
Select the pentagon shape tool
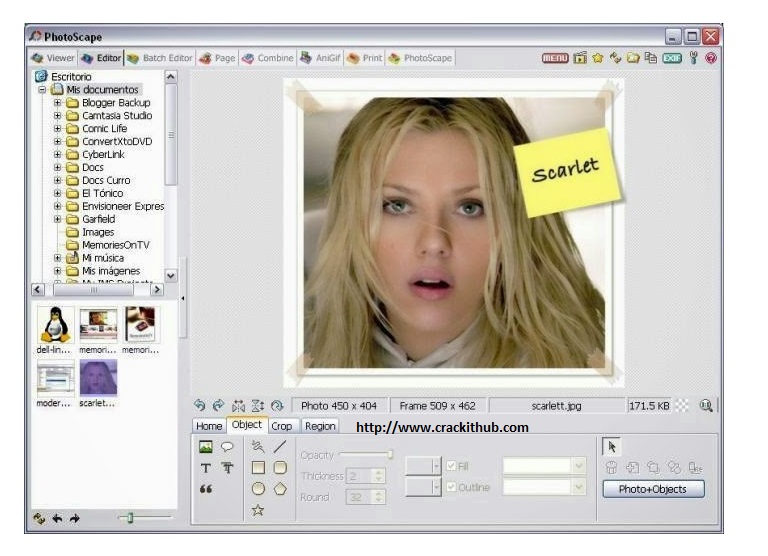[x=280, y=488]
